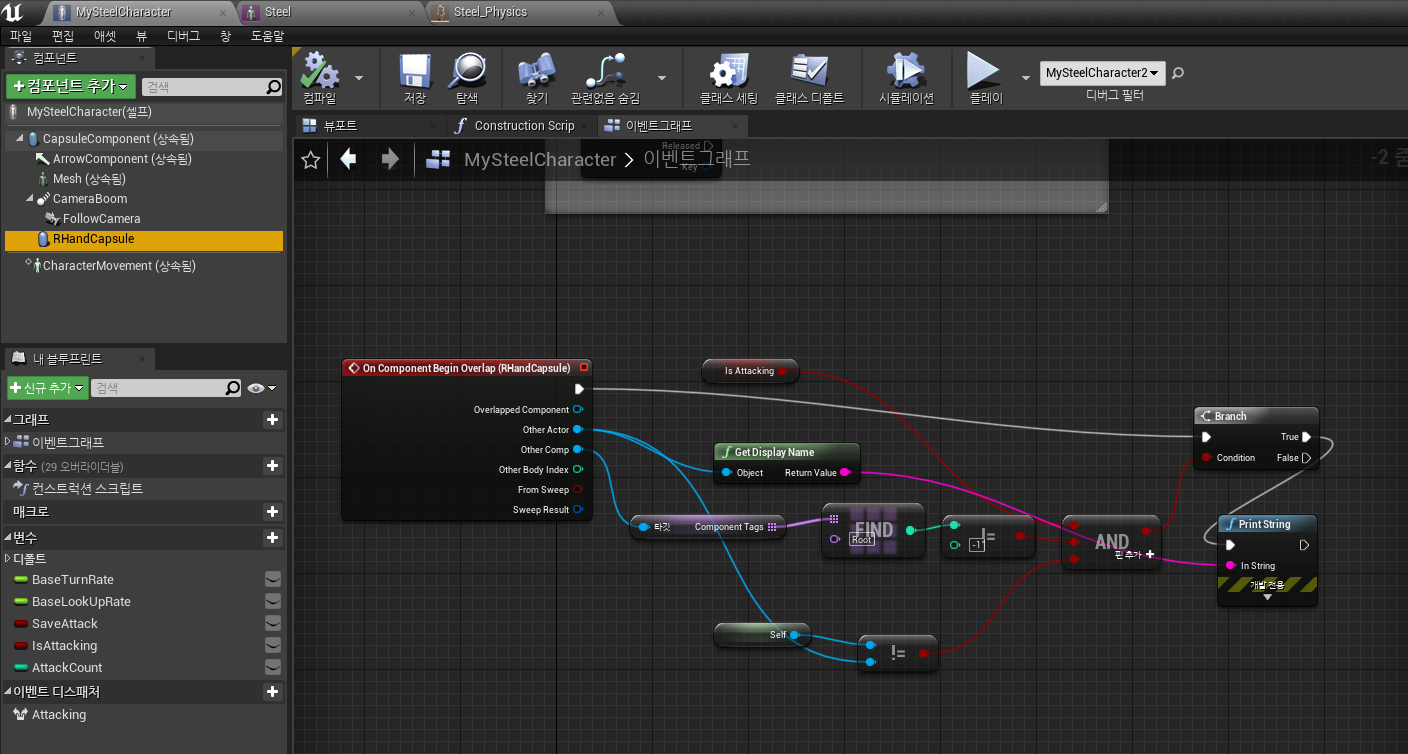Screen dimensions: 1408x754
Task: Open the Play options dropdown arrow
Action: (x=1025, y=77)
